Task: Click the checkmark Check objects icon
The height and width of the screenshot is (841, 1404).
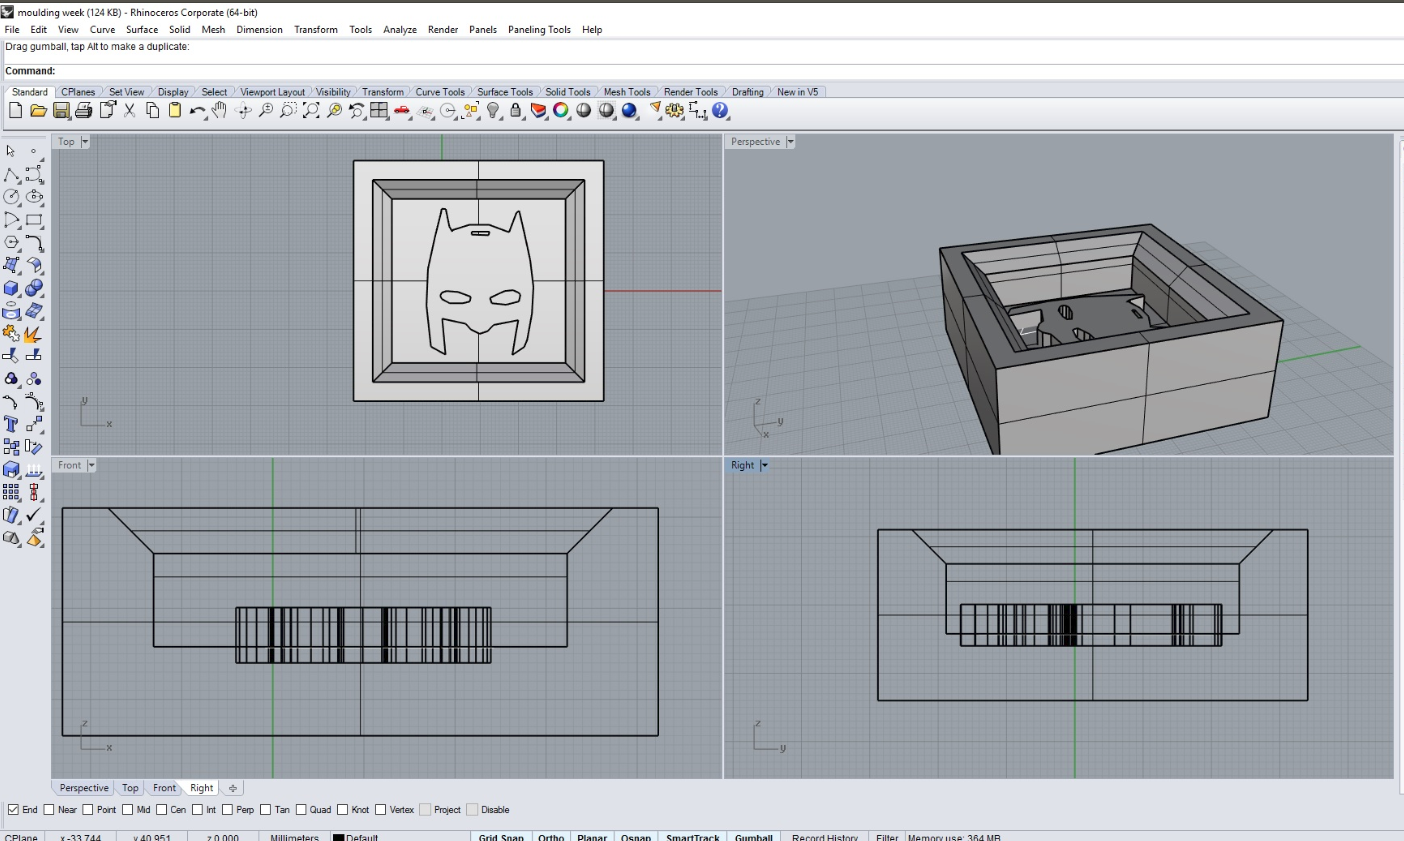Action: point(34,515)
